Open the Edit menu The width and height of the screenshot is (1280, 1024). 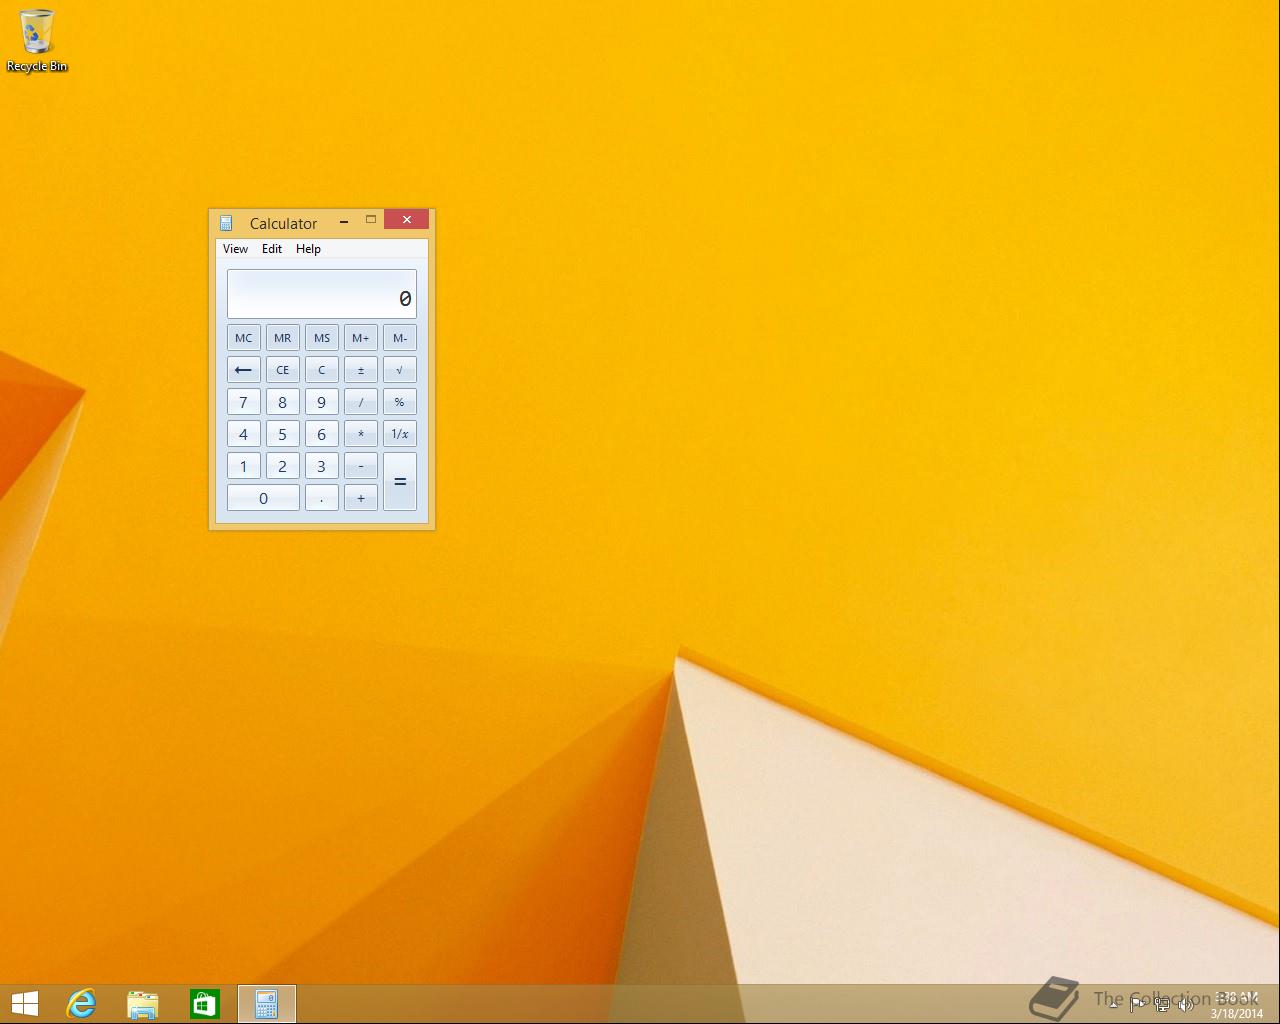click(x=272, y=249)
